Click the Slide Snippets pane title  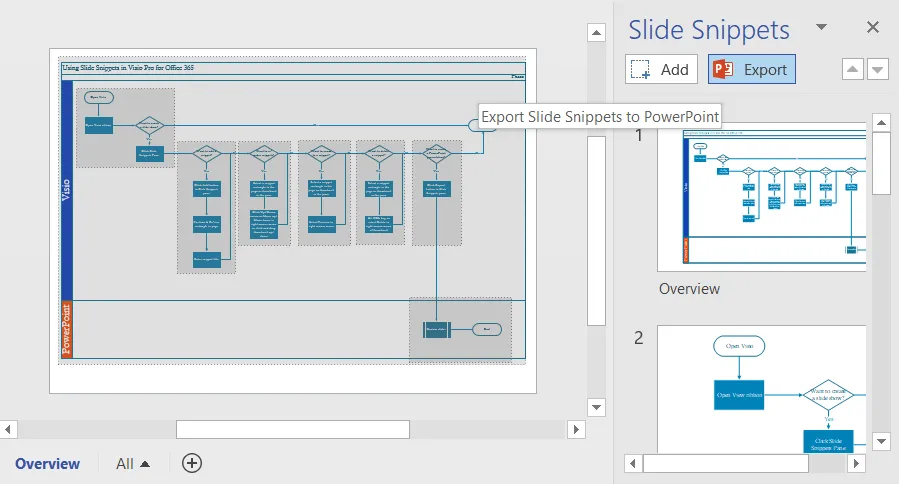[x=709, y=30]
